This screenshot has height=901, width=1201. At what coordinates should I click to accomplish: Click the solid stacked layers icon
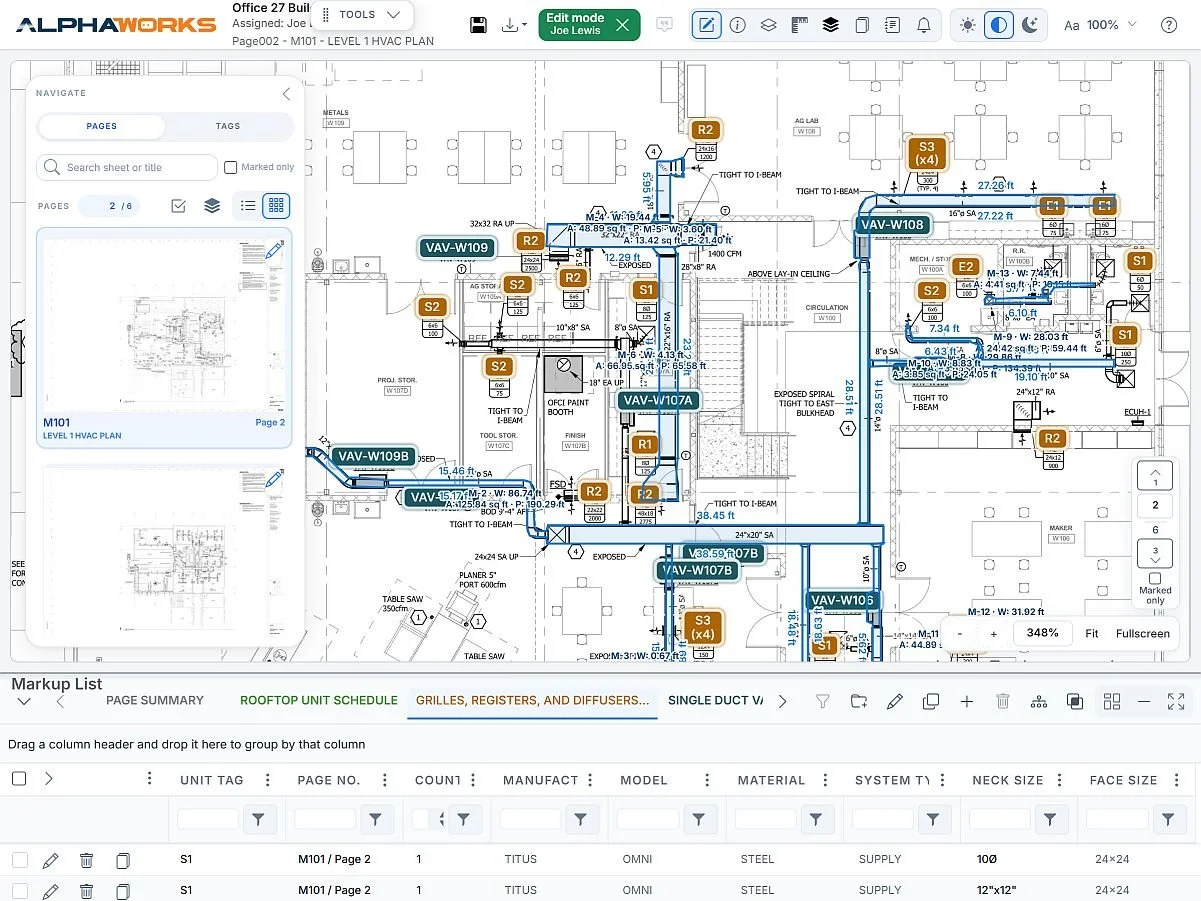tap(830, 25)
